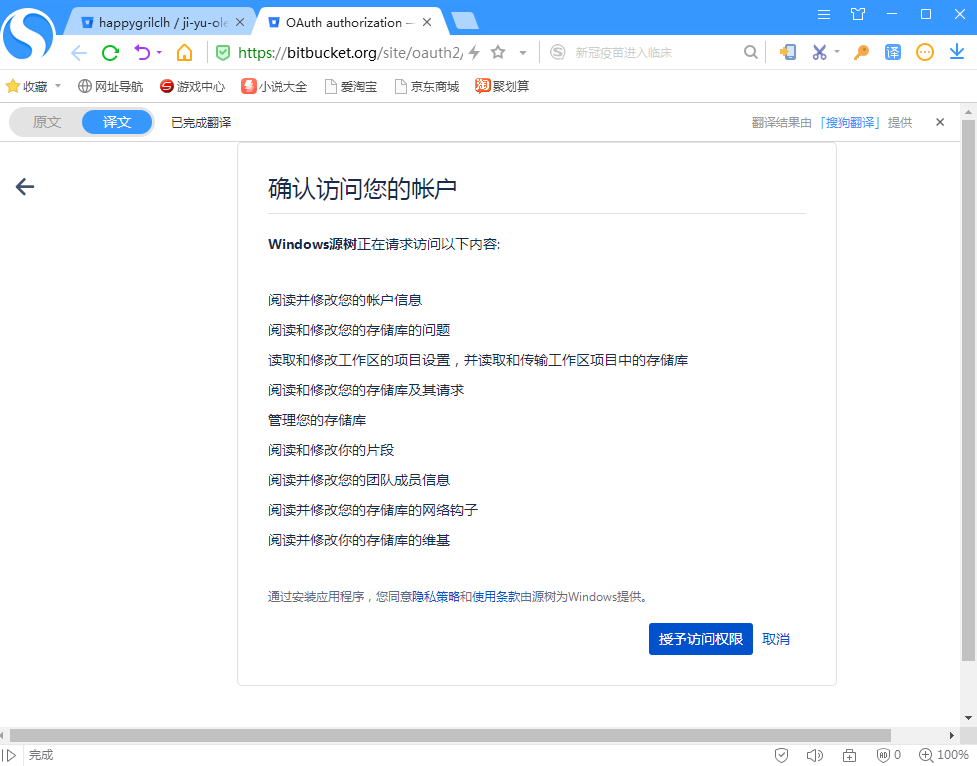The width and height of the screenshot is (977, 766).
Task: Go to the home page icon
Action: pos(184,52)
